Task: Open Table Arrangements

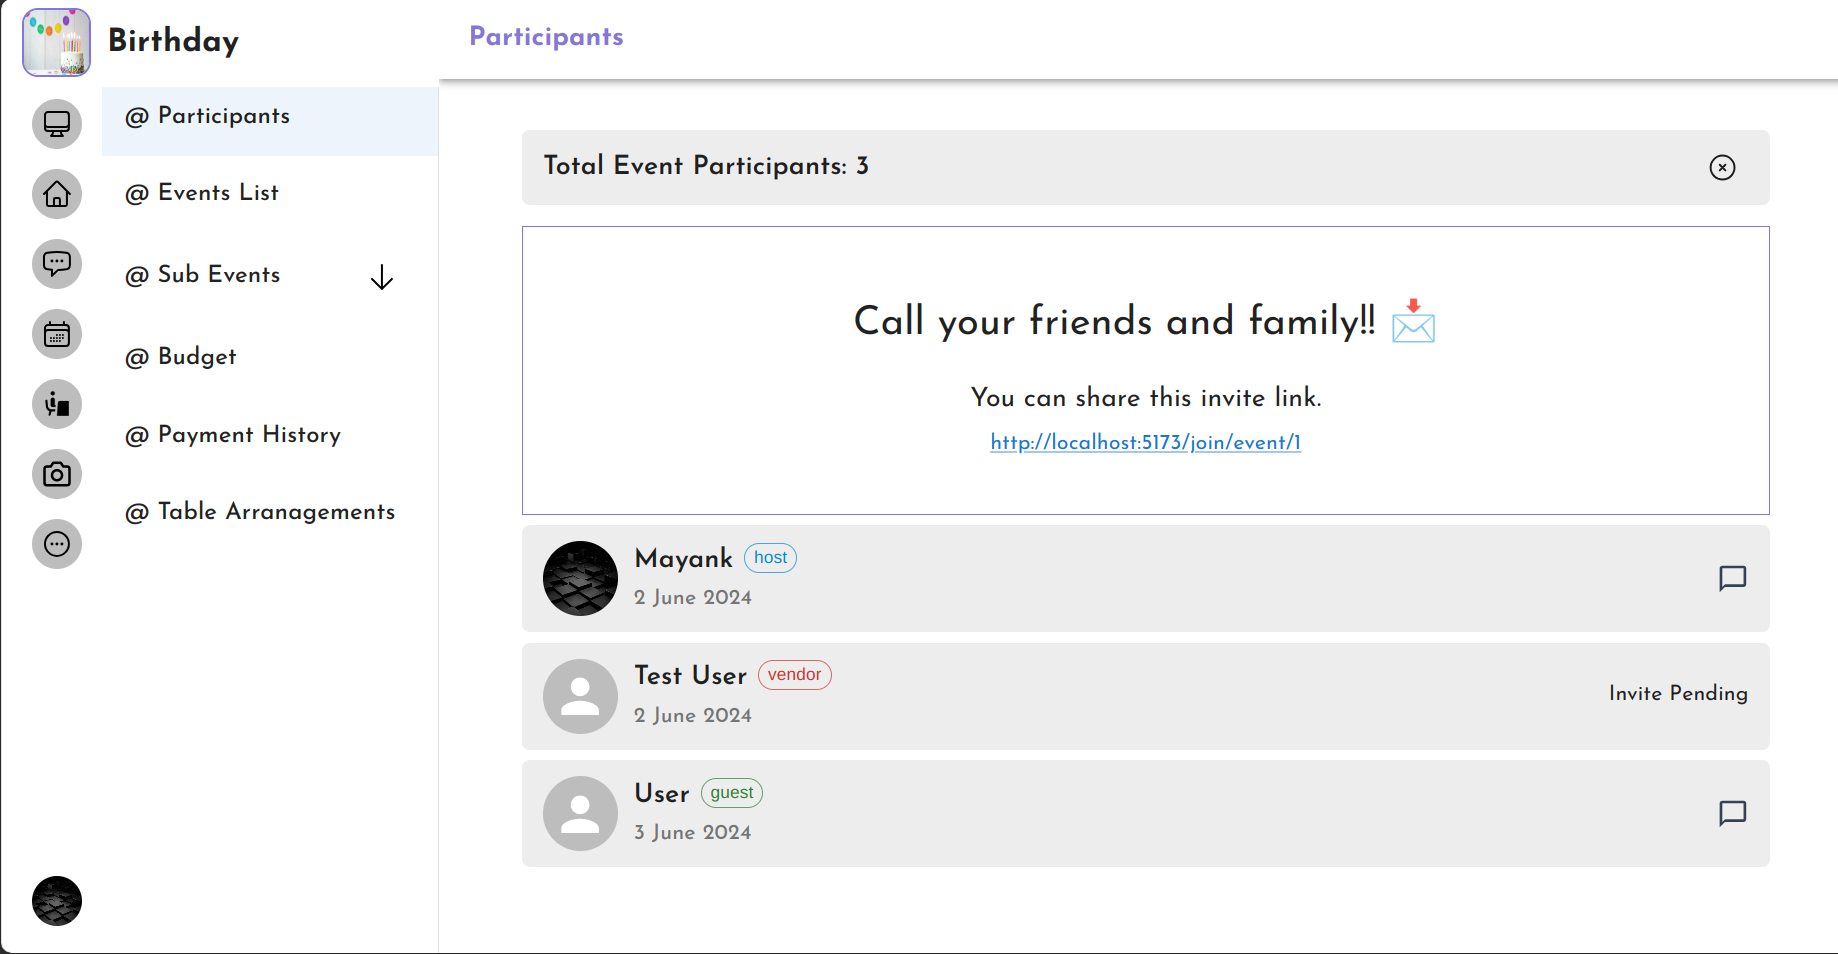Action: (x=260, y=512)
